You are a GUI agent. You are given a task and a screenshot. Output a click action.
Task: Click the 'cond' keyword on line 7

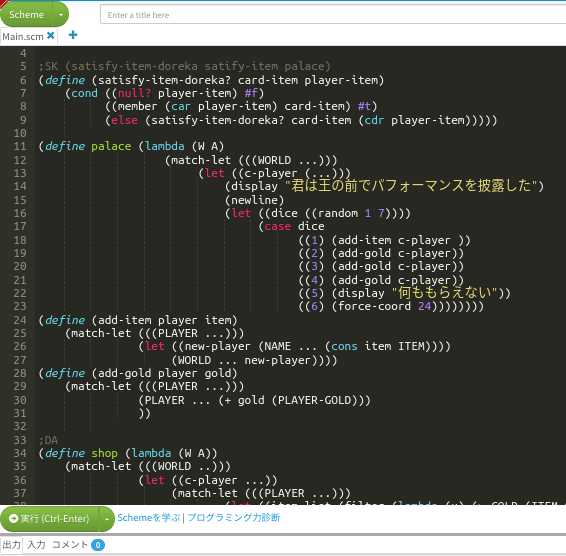(x=84, y=93)
